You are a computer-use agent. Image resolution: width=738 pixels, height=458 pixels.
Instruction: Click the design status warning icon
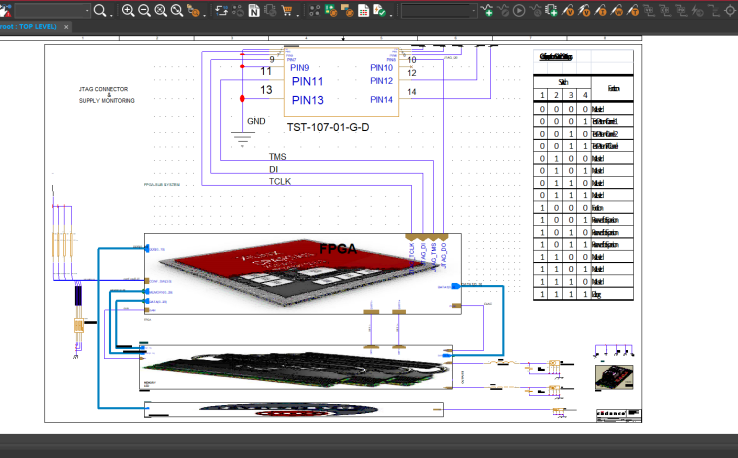coord(5,10)
